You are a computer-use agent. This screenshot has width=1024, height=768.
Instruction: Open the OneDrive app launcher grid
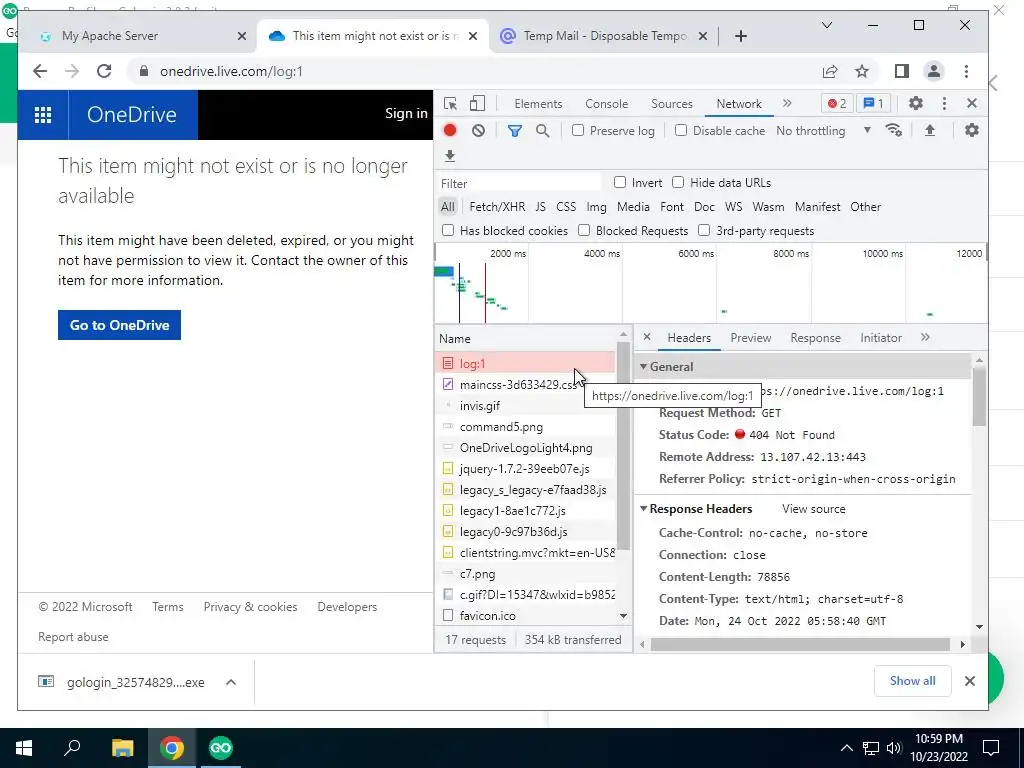point(43,115)
